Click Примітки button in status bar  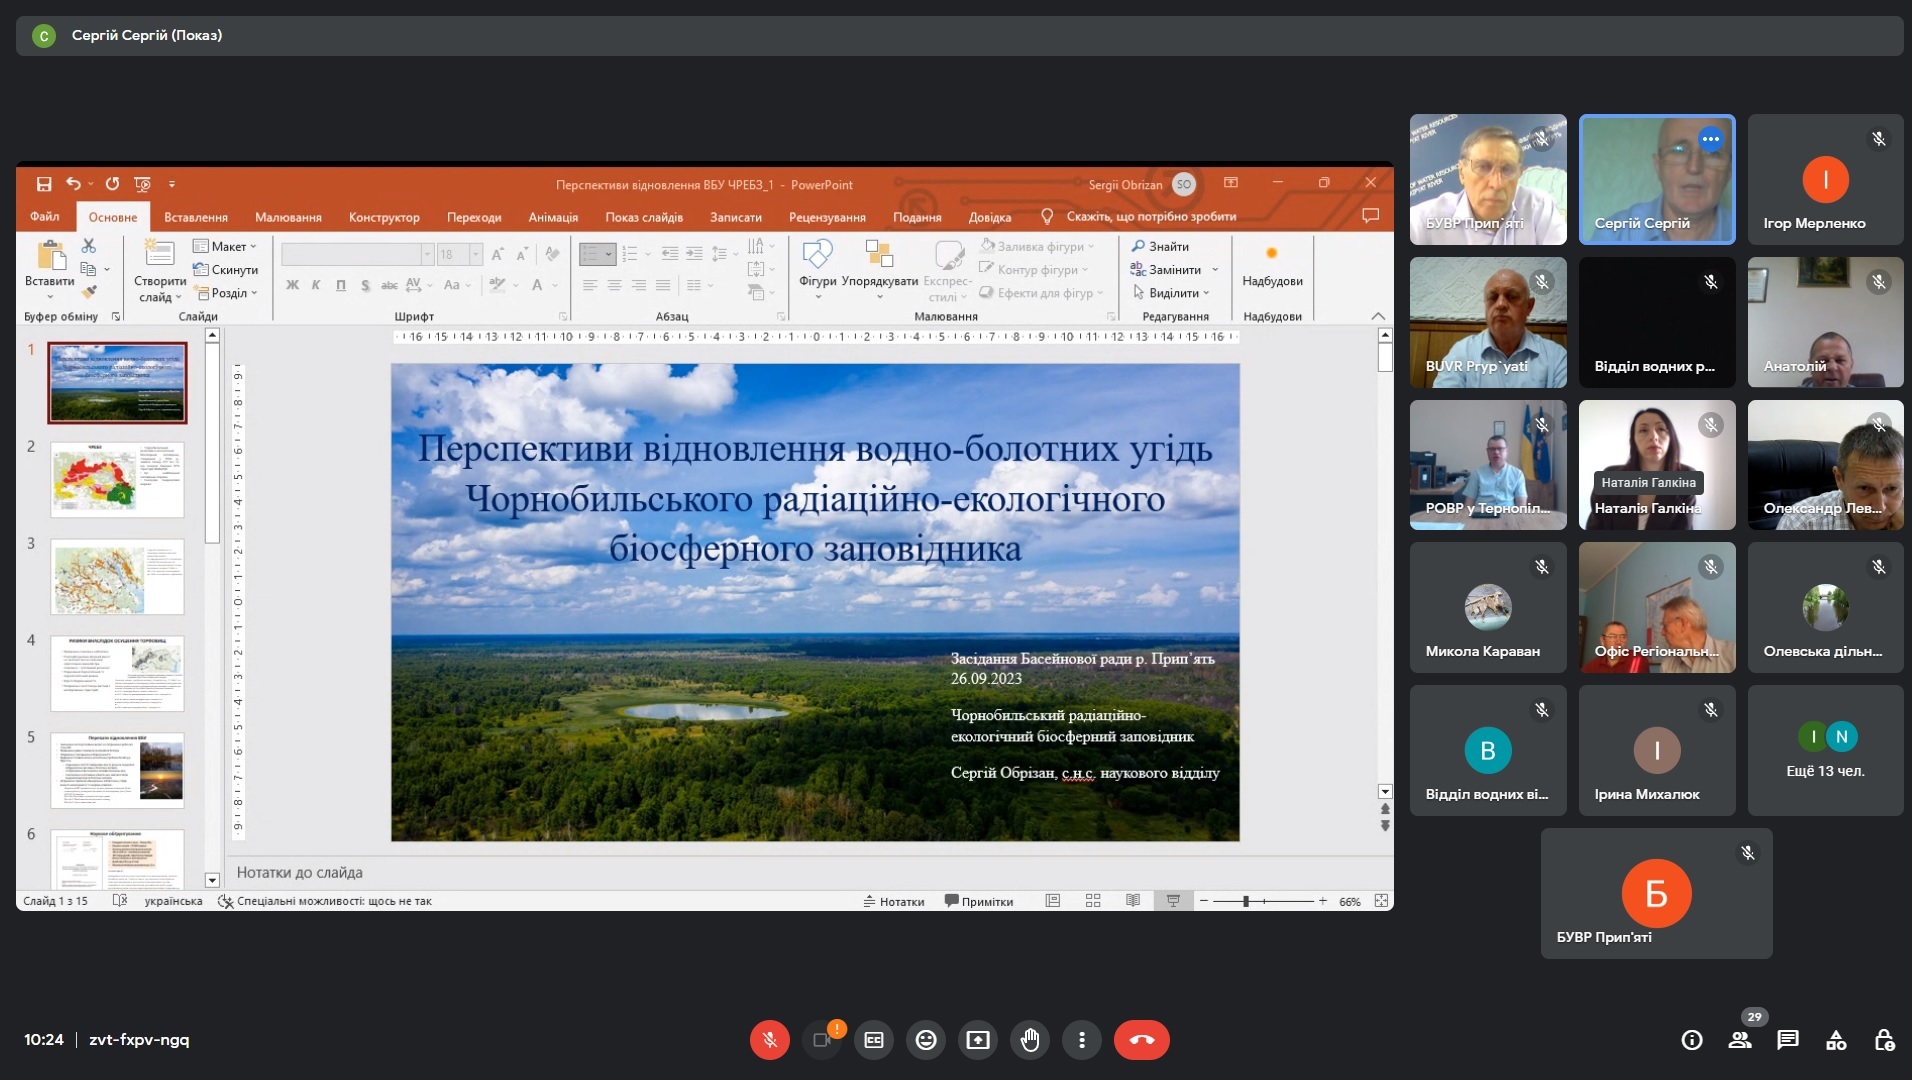pos(979,901)
